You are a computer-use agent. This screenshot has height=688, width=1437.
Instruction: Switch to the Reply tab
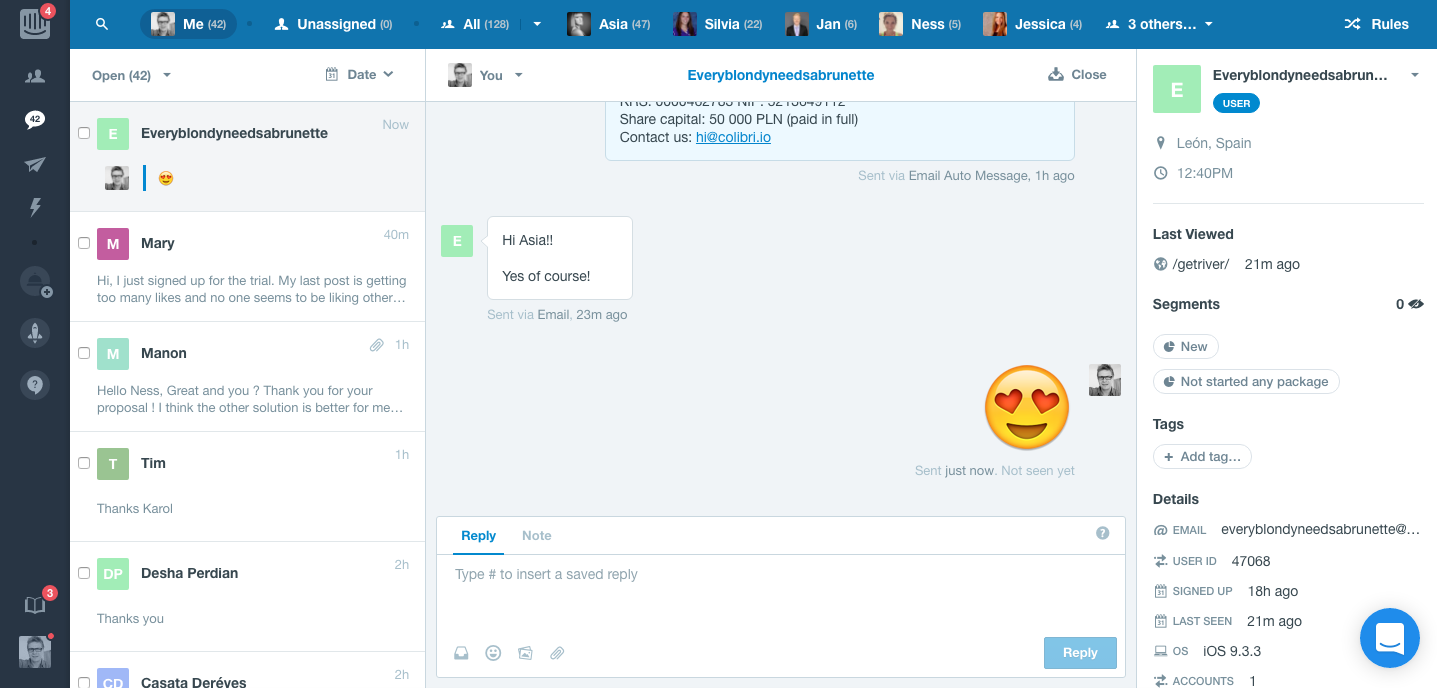pyautogui.click(x=478, y=536)
